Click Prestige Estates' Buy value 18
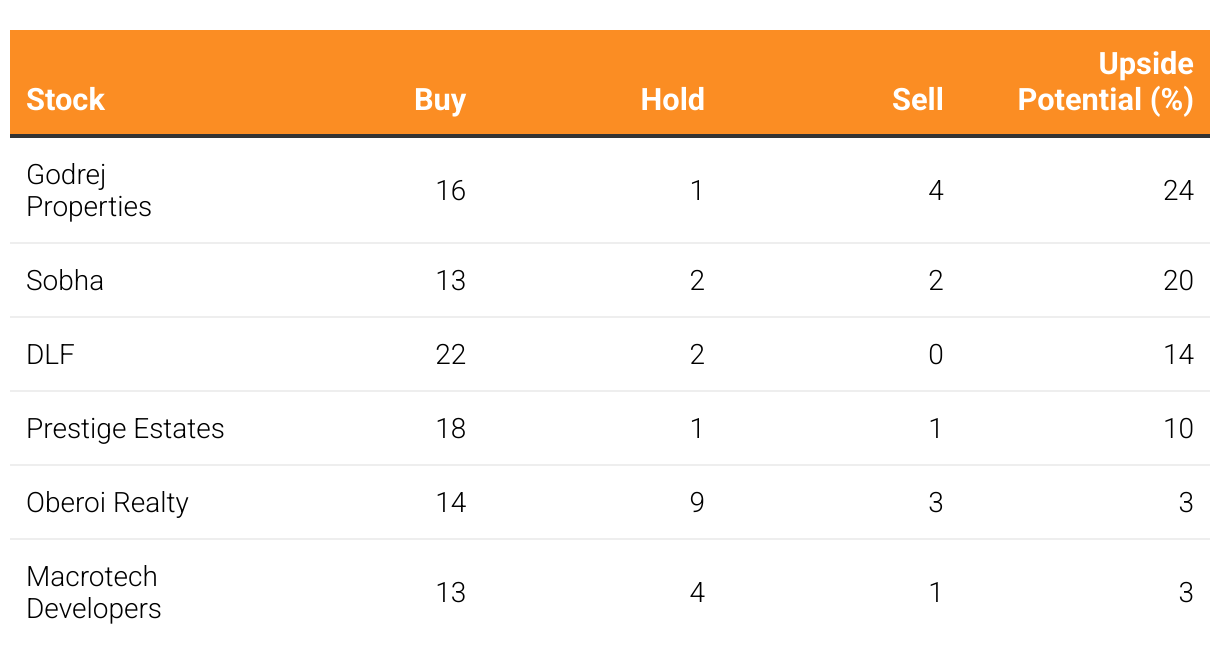Image resolution: width=1220 pixels, height=654 pixels. (x=450, y=428)
